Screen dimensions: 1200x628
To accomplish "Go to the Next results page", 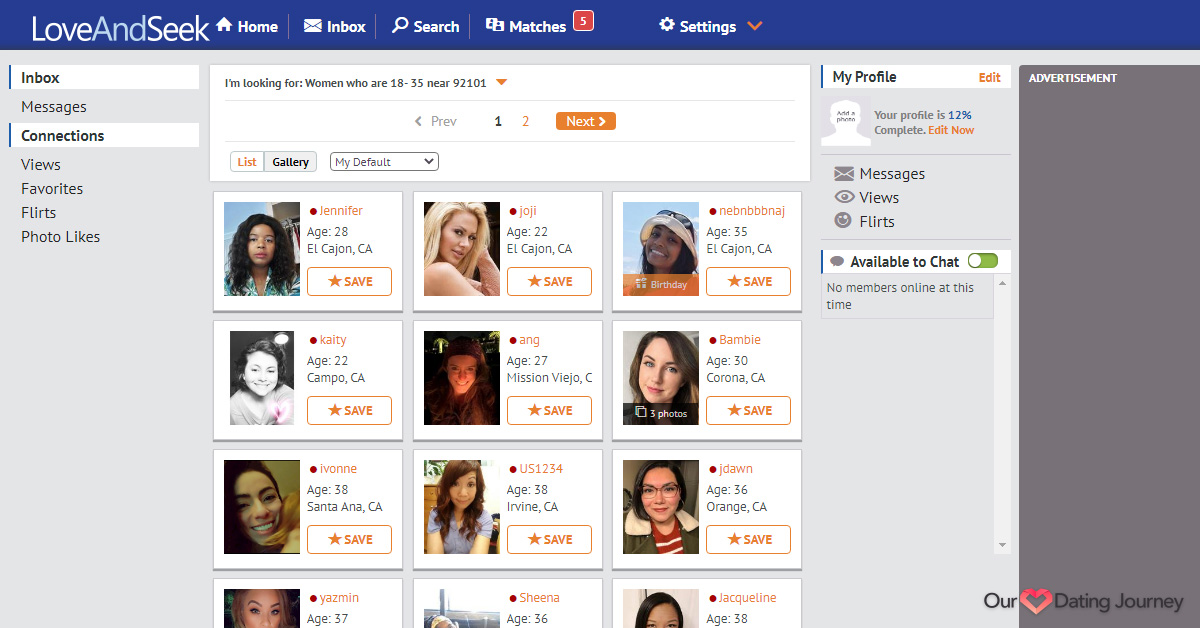I will tap(586, 121).
